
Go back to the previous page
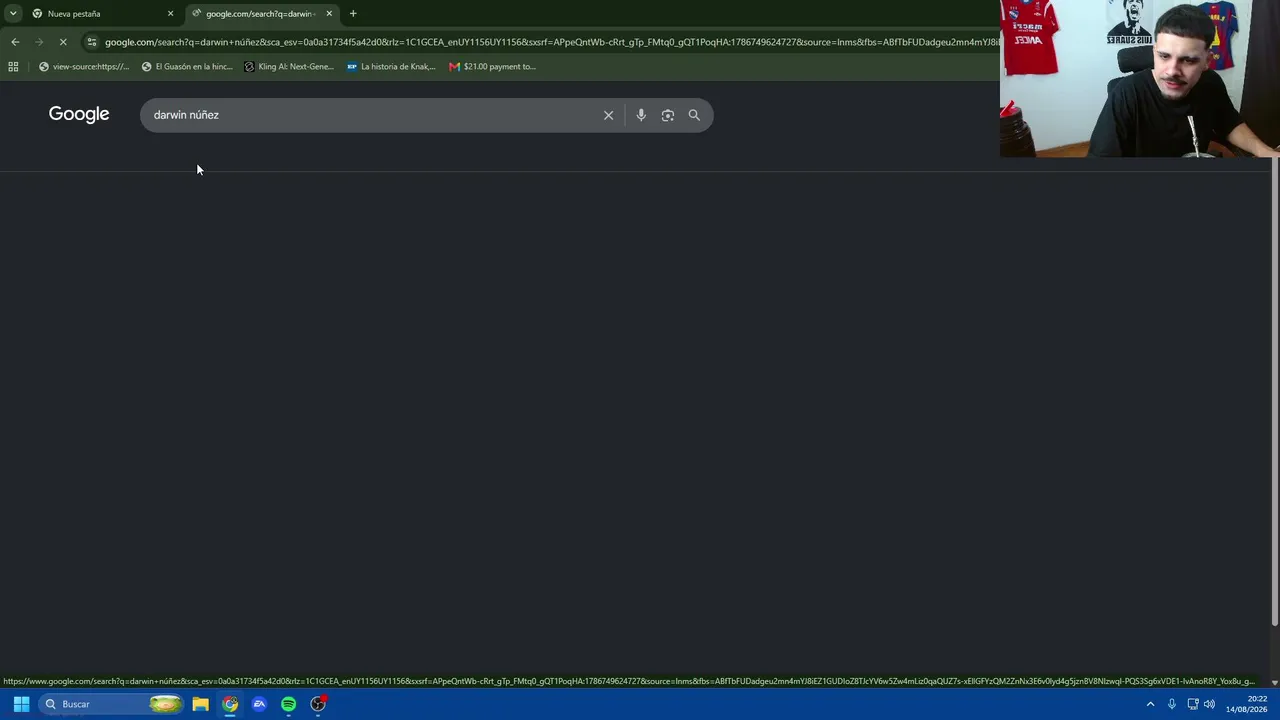click(x=15, y=42)
